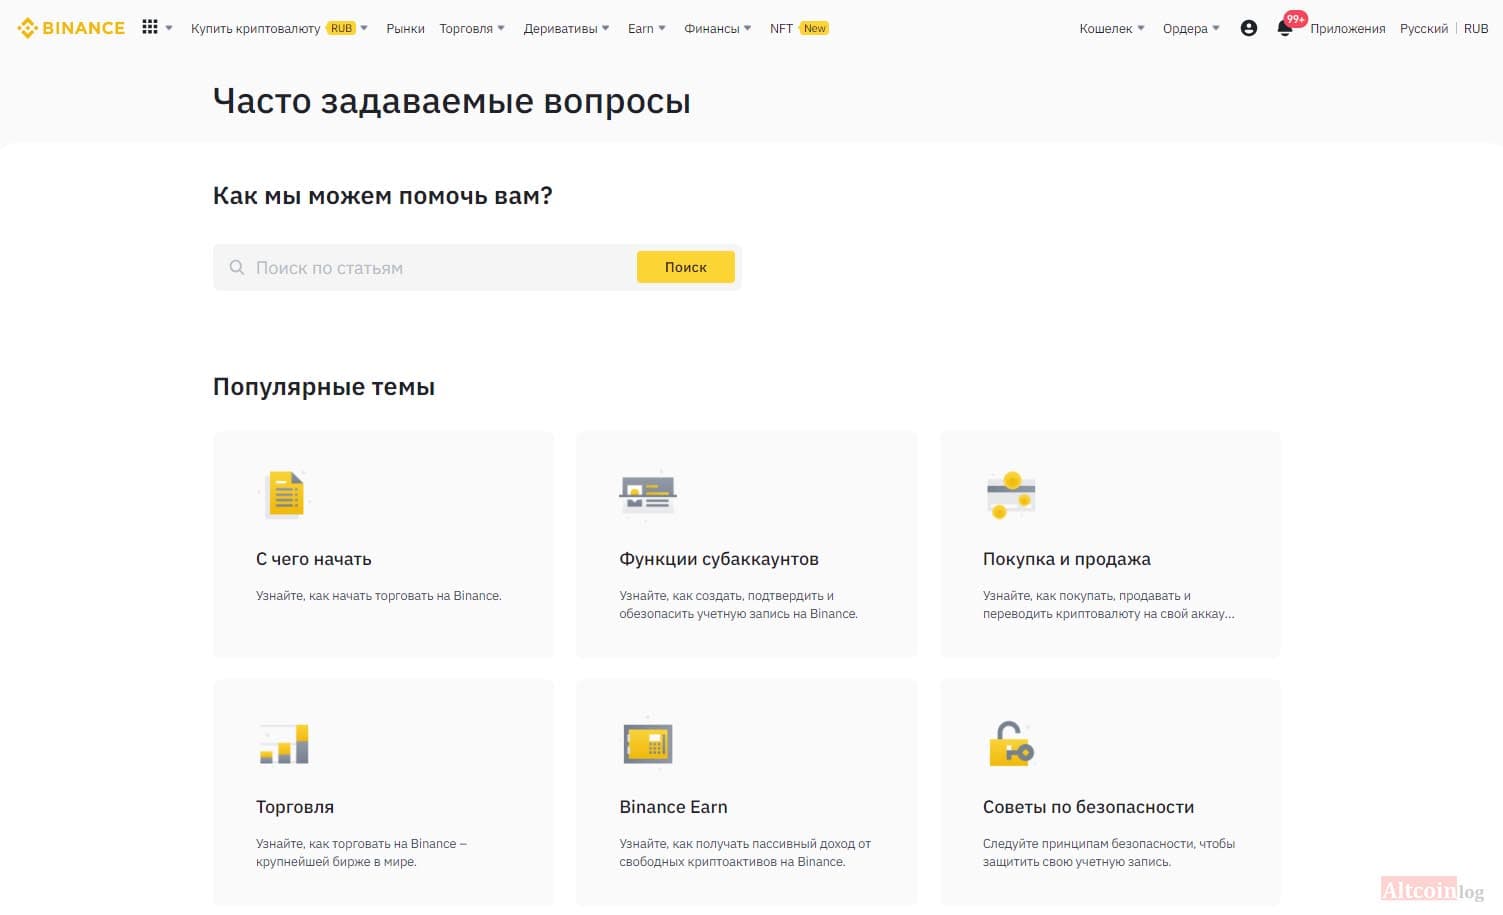Click the Binance logo
Viewport: 1503px width, 915px height.
tap(71, 28)
